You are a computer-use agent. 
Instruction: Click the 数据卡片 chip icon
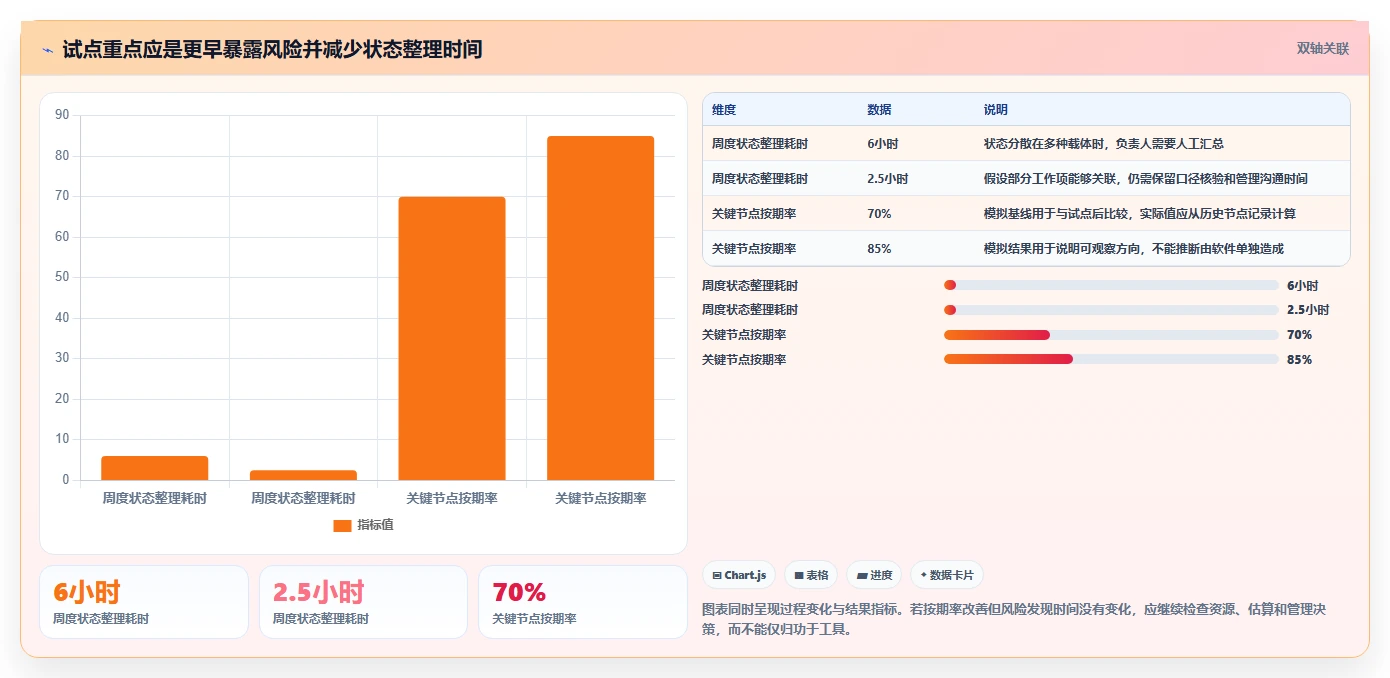[x=923, y=576]
